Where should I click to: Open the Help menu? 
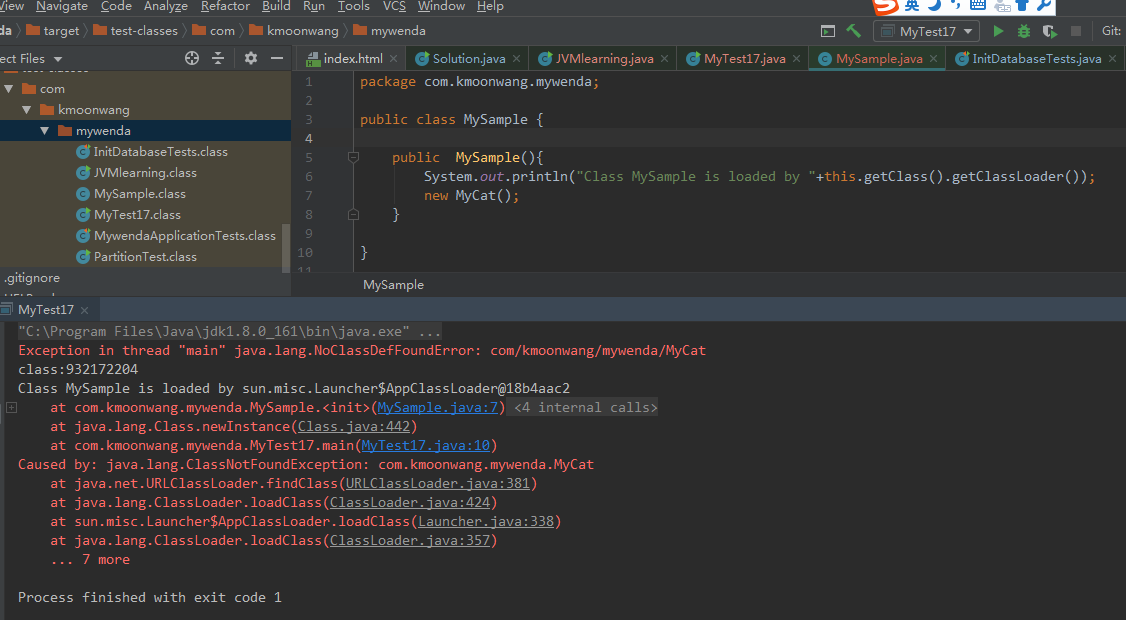pos(490,6)
